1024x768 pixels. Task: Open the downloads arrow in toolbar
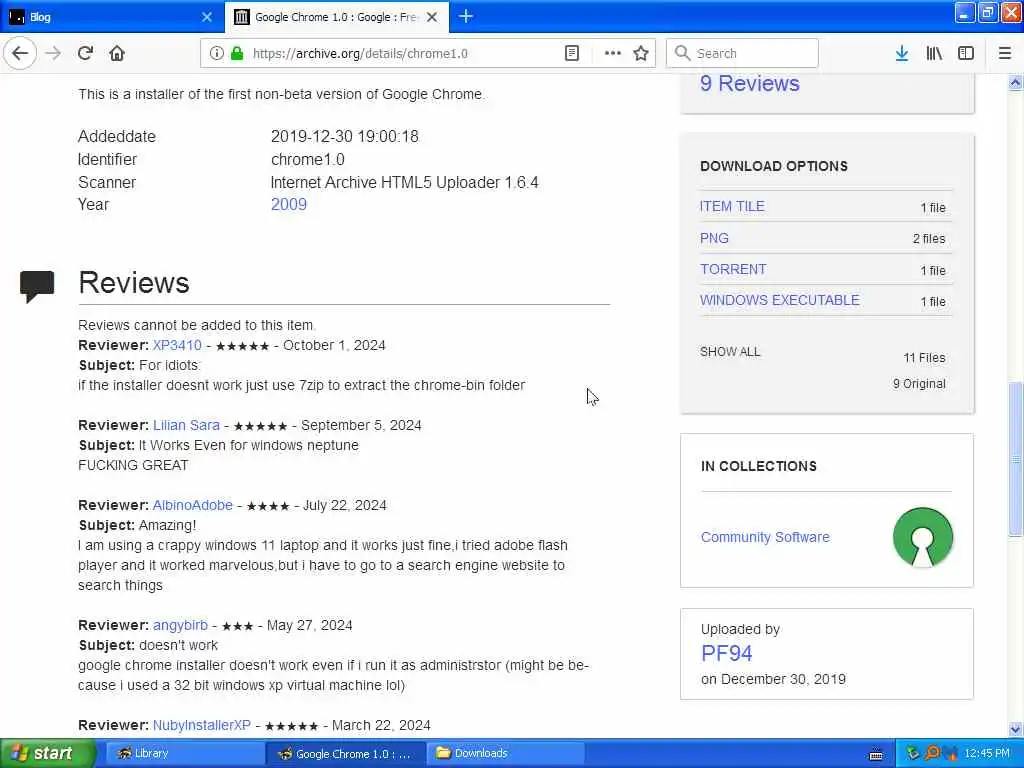tap(902, 54)
